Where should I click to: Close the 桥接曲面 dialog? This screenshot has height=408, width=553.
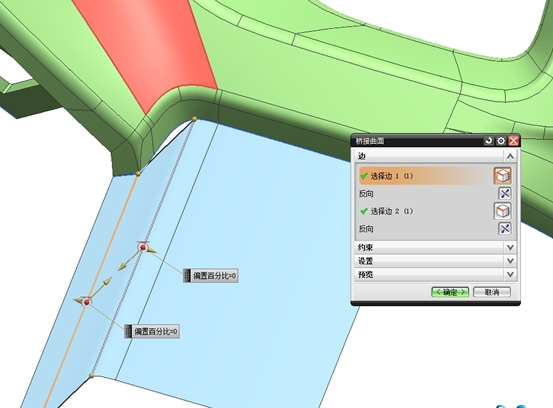tap(514, 141)
